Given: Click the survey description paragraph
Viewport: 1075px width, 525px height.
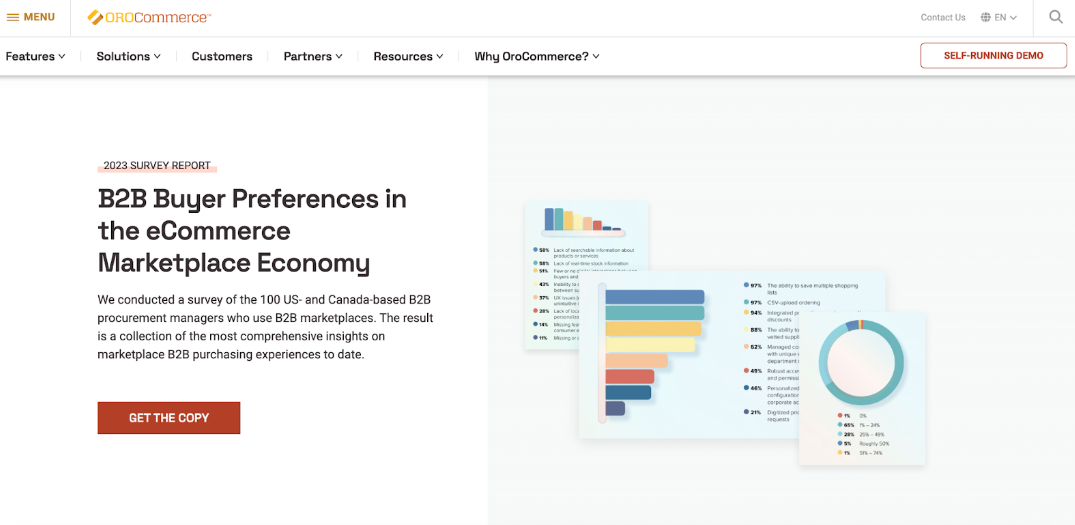Looking at the screenshot, I should tap(265, 328).
